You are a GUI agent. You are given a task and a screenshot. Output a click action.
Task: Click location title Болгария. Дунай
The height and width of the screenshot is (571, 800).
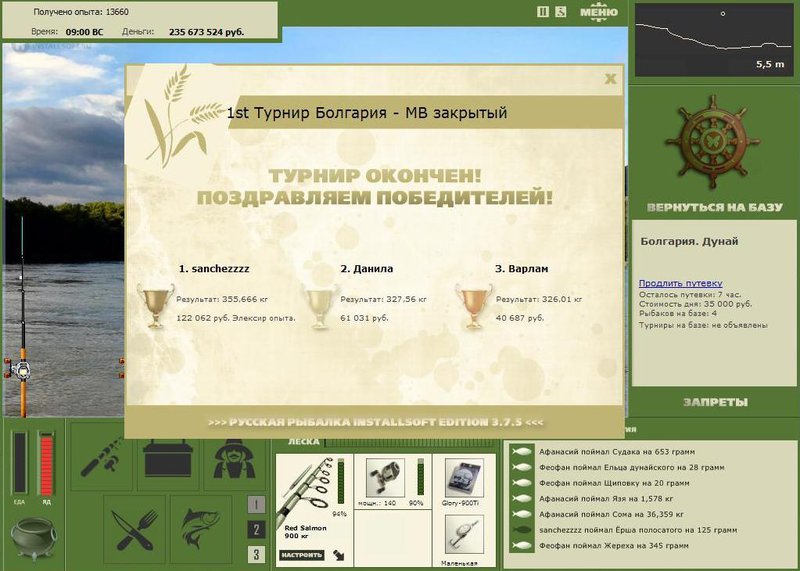tap(689, 241)
